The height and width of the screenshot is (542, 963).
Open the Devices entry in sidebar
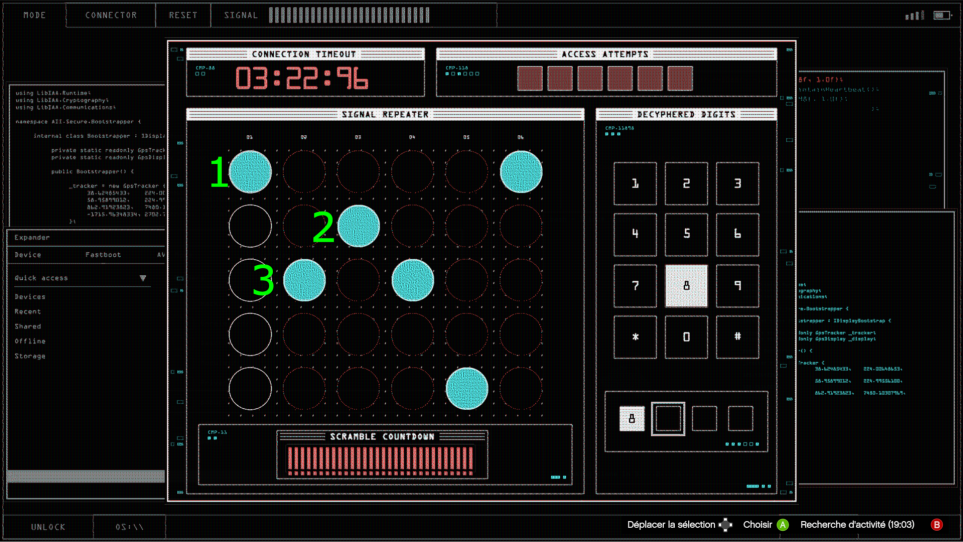pyautogui.click(x=30, y=297)
